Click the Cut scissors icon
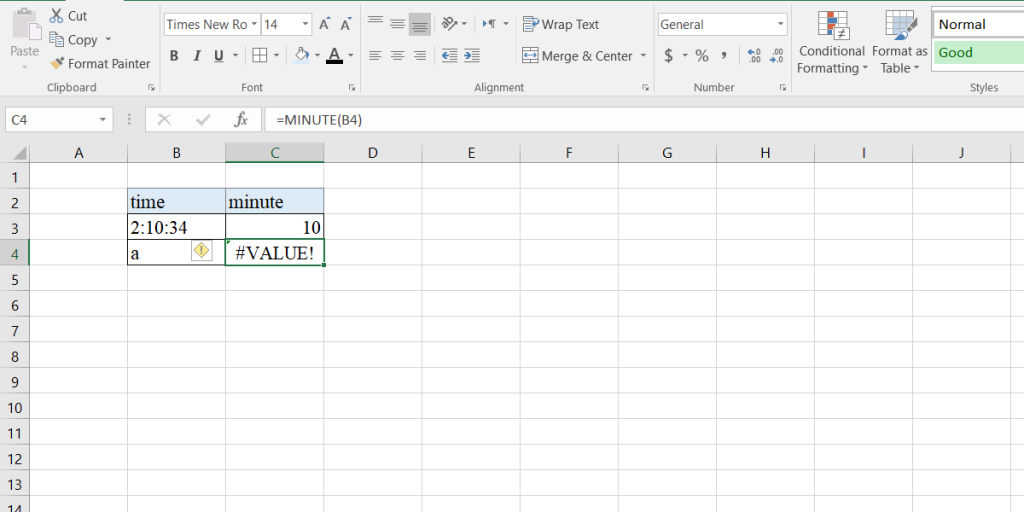Image resolution: width=1024 pixels, height=512 pixels. coord(57,16)
